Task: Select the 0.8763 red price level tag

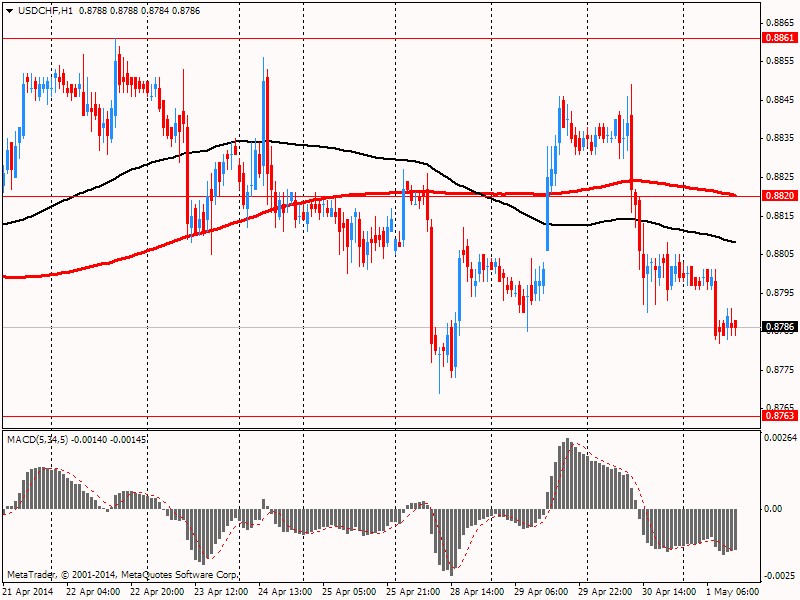Action: point(780,416)
